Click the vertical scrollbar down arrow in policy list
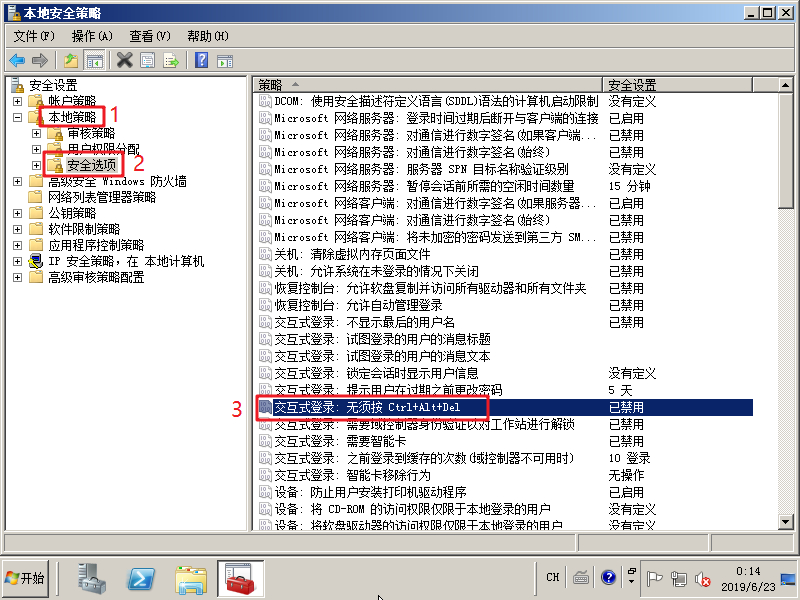This screenshot has width=800, height=600. (786, 524)
